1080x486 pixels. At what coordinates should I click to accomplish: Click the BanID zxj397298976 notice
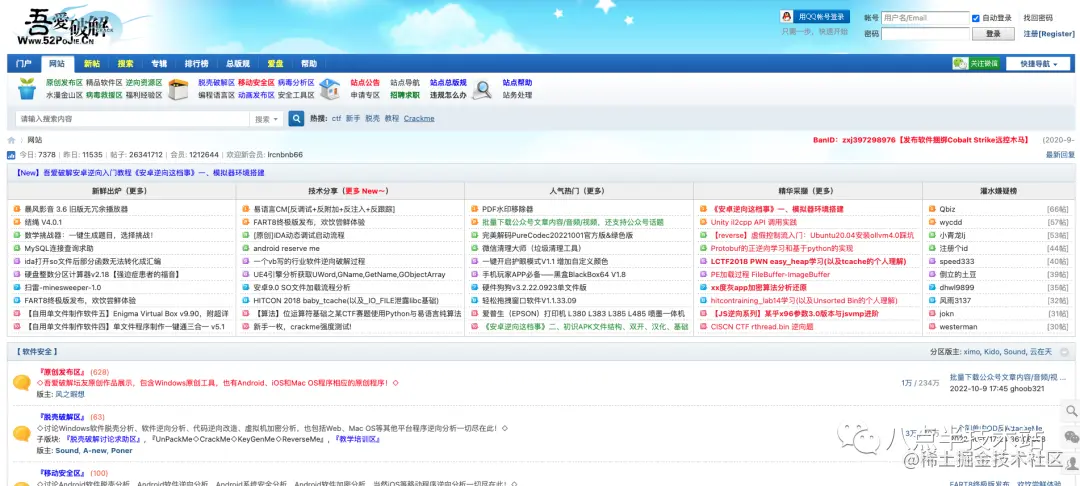[920, 140]
